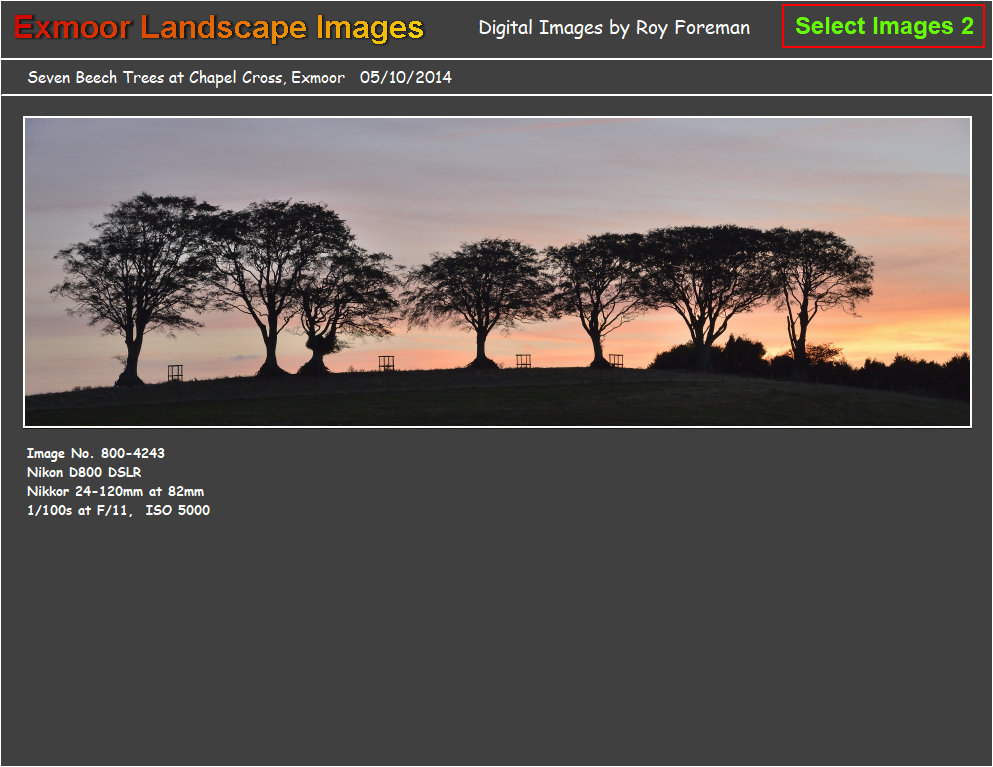Click the gray caption bar above the photo
993x767 pixels.
coord(700,77)
